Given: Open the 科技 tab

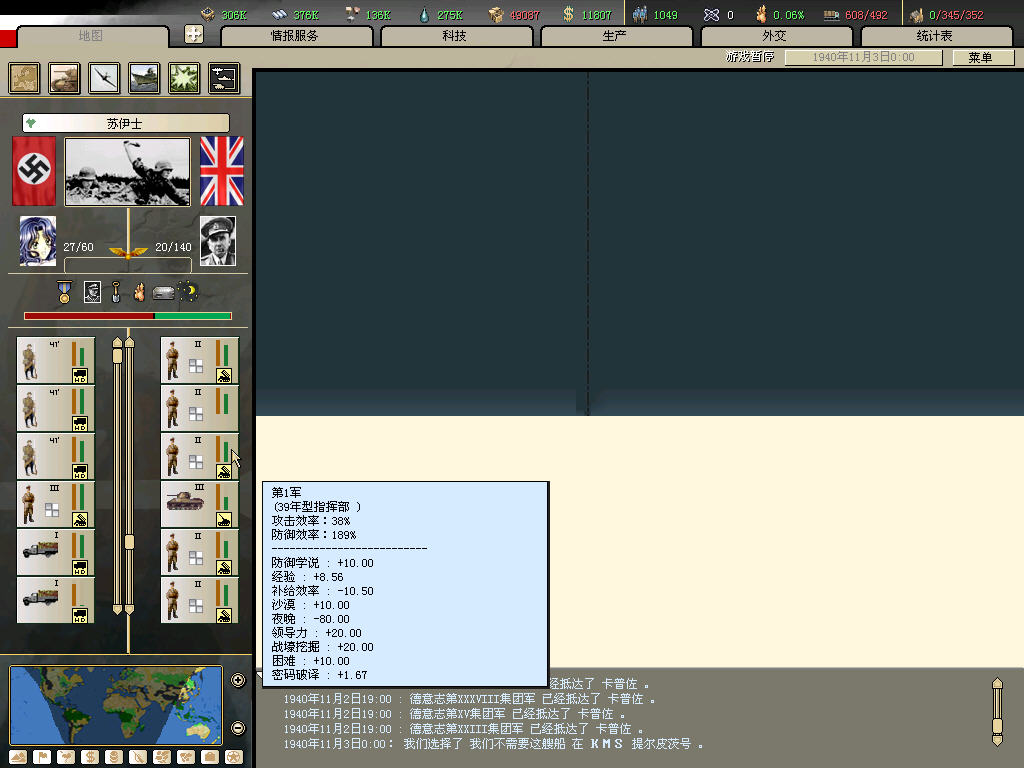Looking at the screenshot, I should point(456,36).
